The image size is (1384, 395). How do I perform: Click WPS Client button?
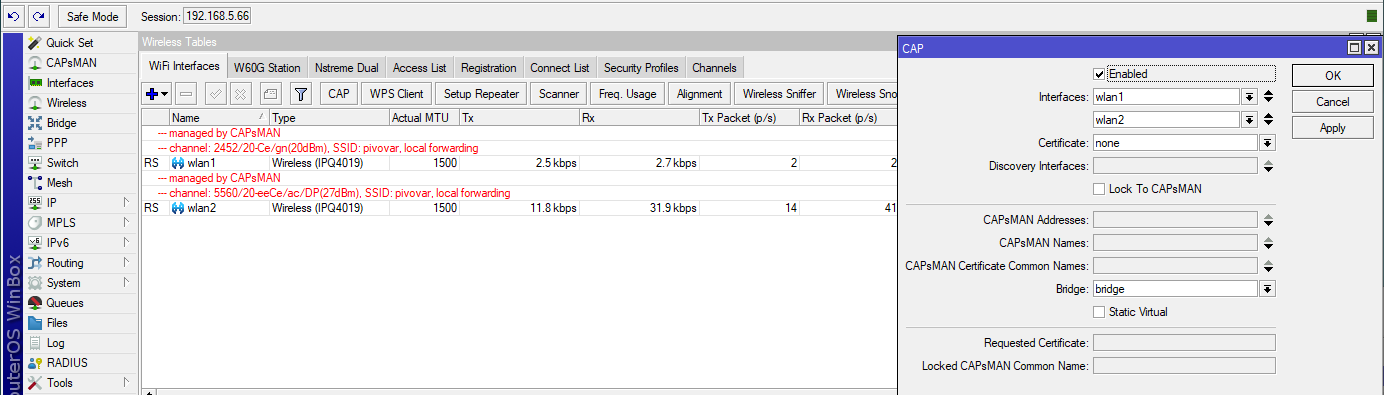(x=396, y=94)
